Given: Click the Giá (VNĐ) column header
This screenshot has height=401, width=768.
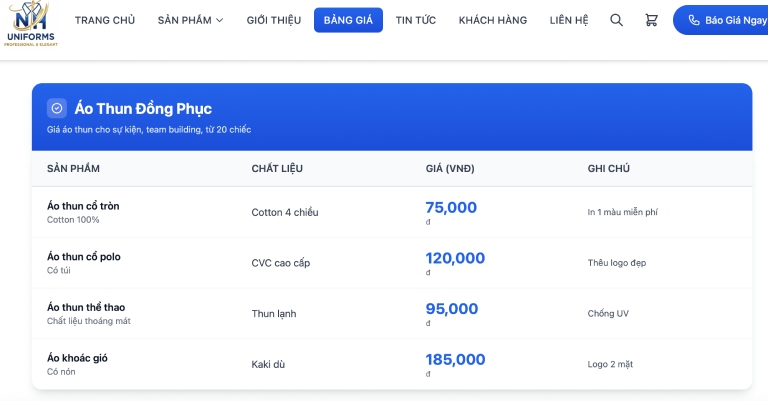Looking at the screenshot, I should coord(450,168).
